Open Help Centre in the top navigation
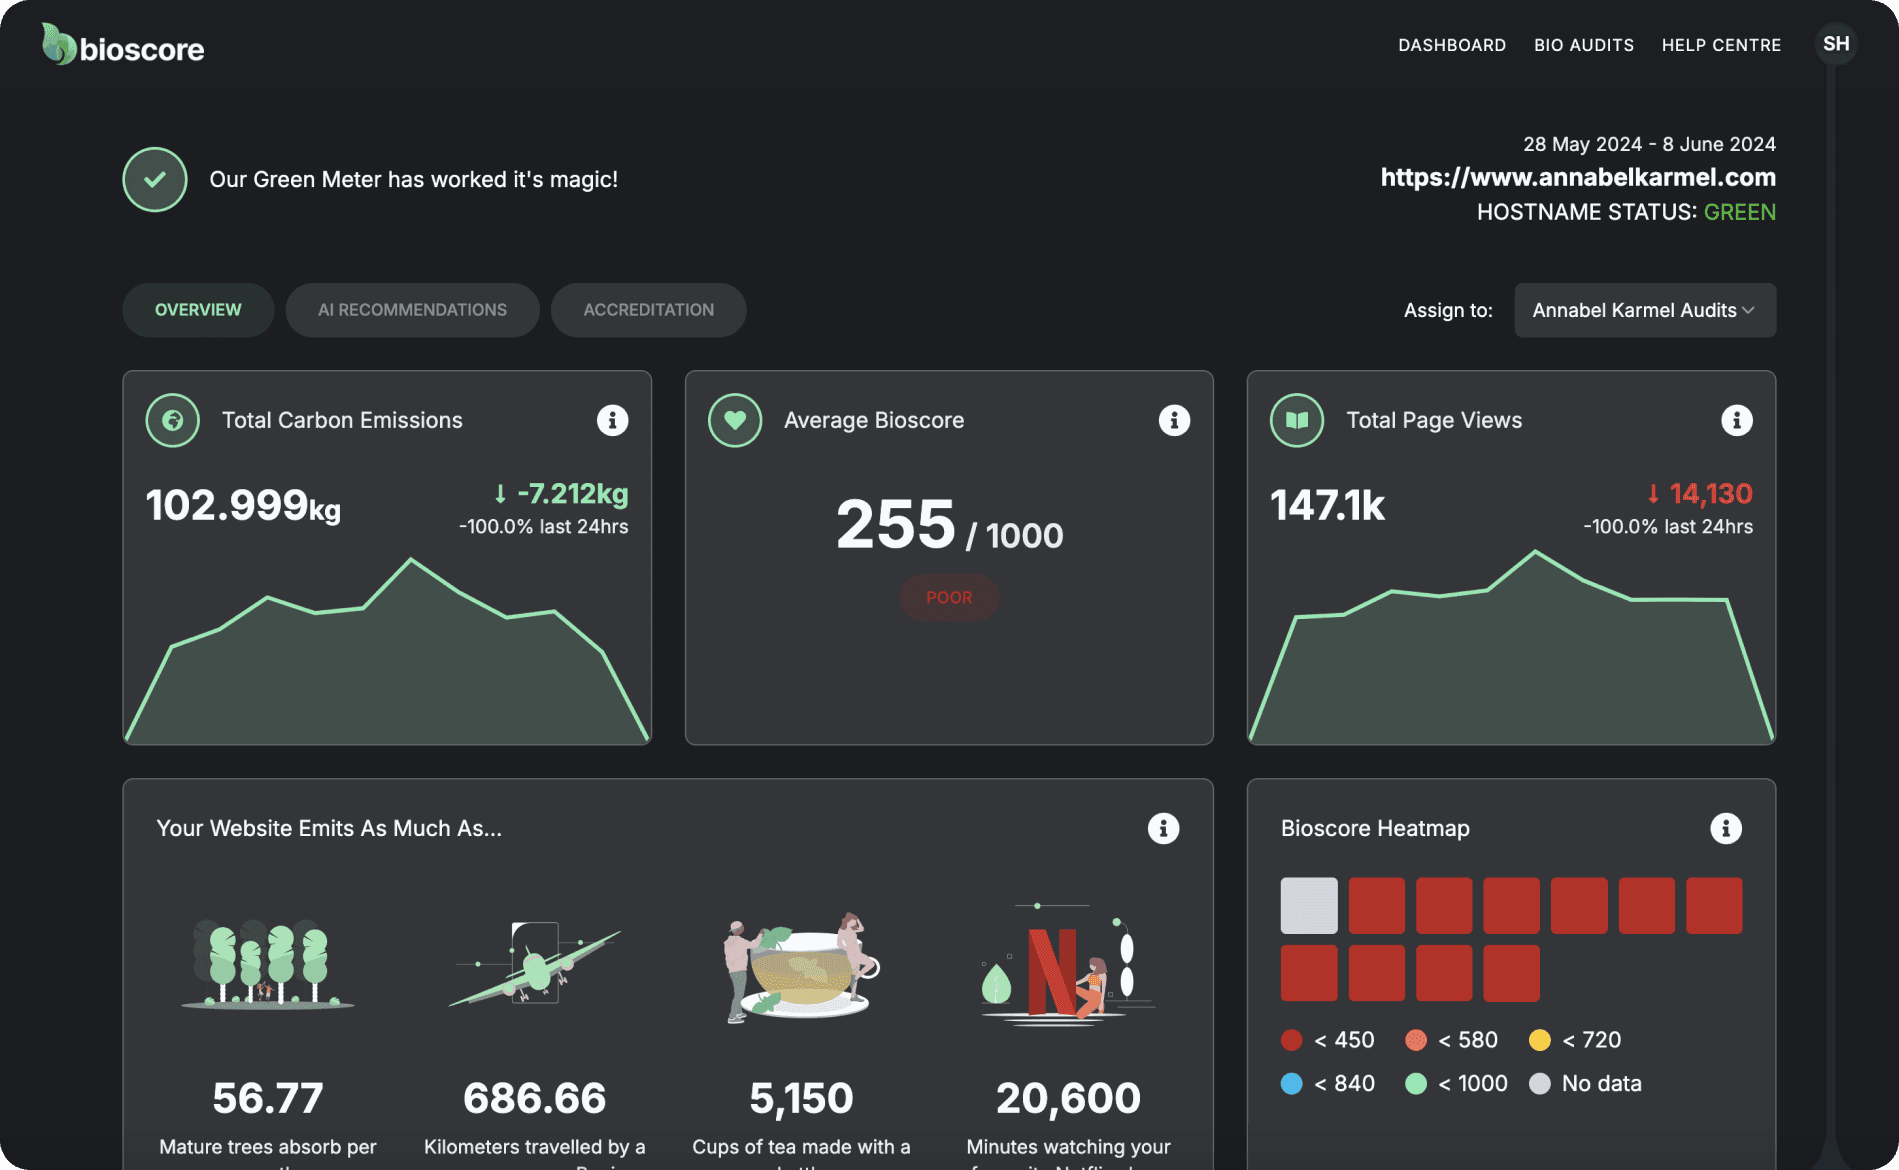The image size is (1899, 1170). coord(1721,45)
